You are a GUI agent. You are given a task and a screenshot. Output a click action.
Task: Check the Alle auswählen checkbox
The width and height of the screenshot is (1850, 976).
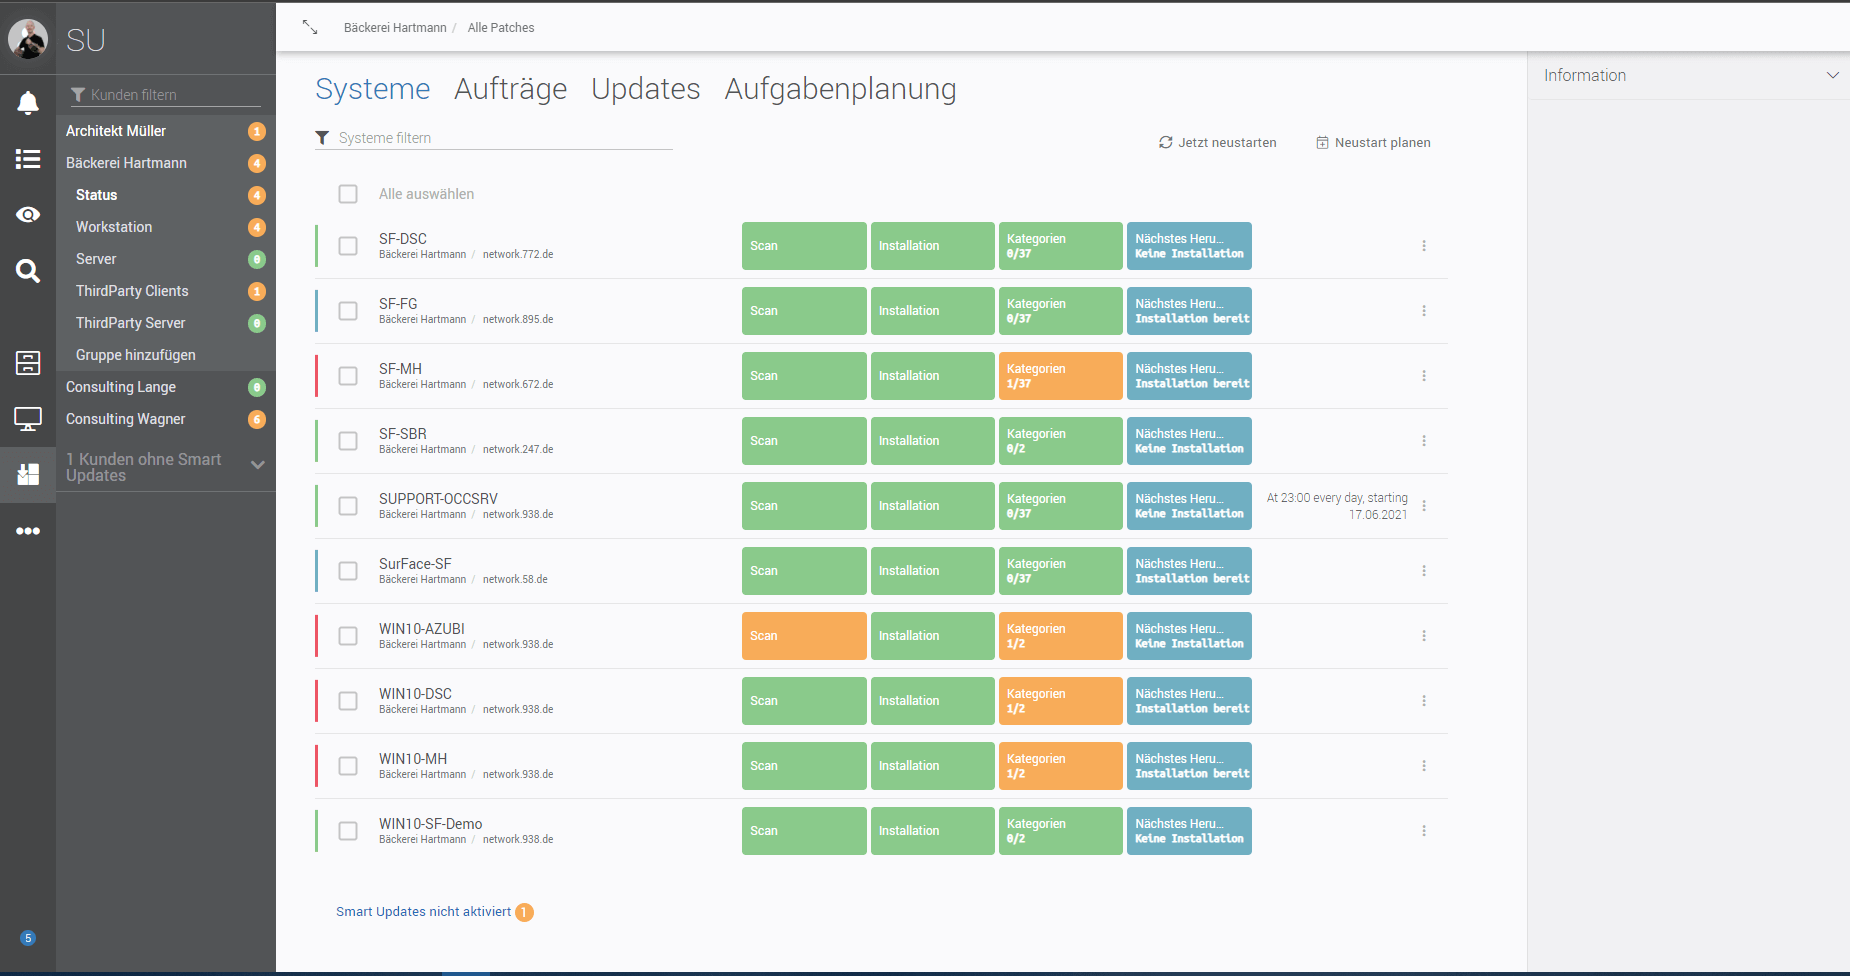coord(348,194)
